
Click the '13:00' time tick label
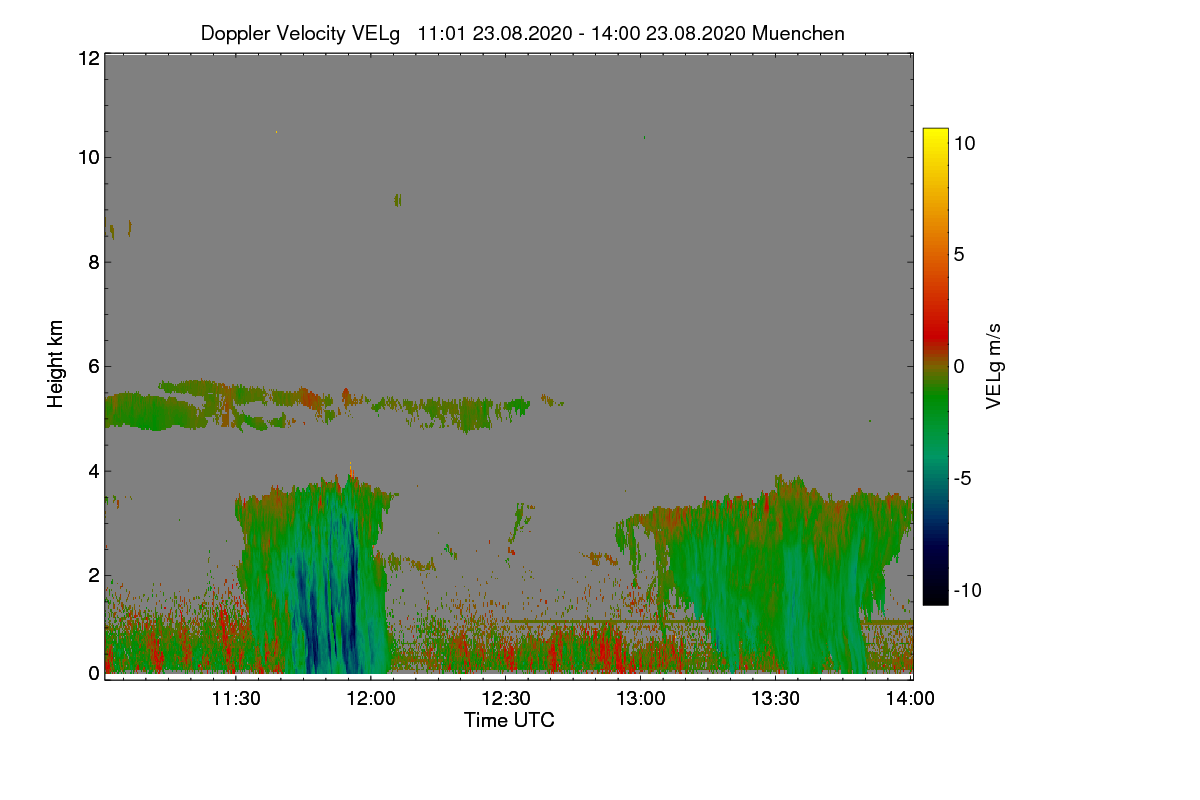(641, 699)
